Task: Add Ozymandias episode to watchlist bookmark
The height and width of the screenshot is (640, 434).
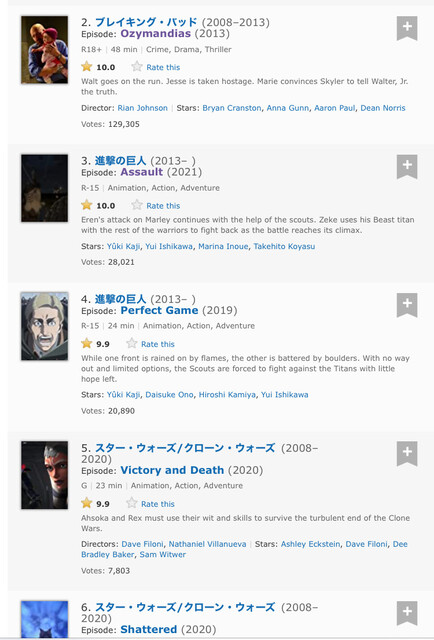Action: [407, 28]
